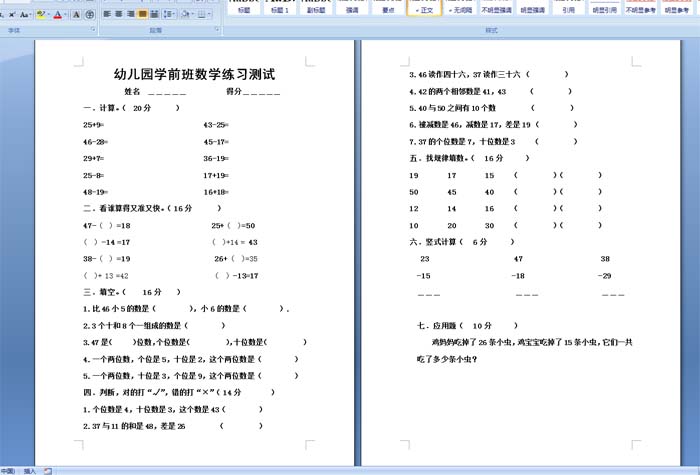The image size is (700, 475).
Task: Click the paragraph shading paint bucket
Action: tap(185, 14)
